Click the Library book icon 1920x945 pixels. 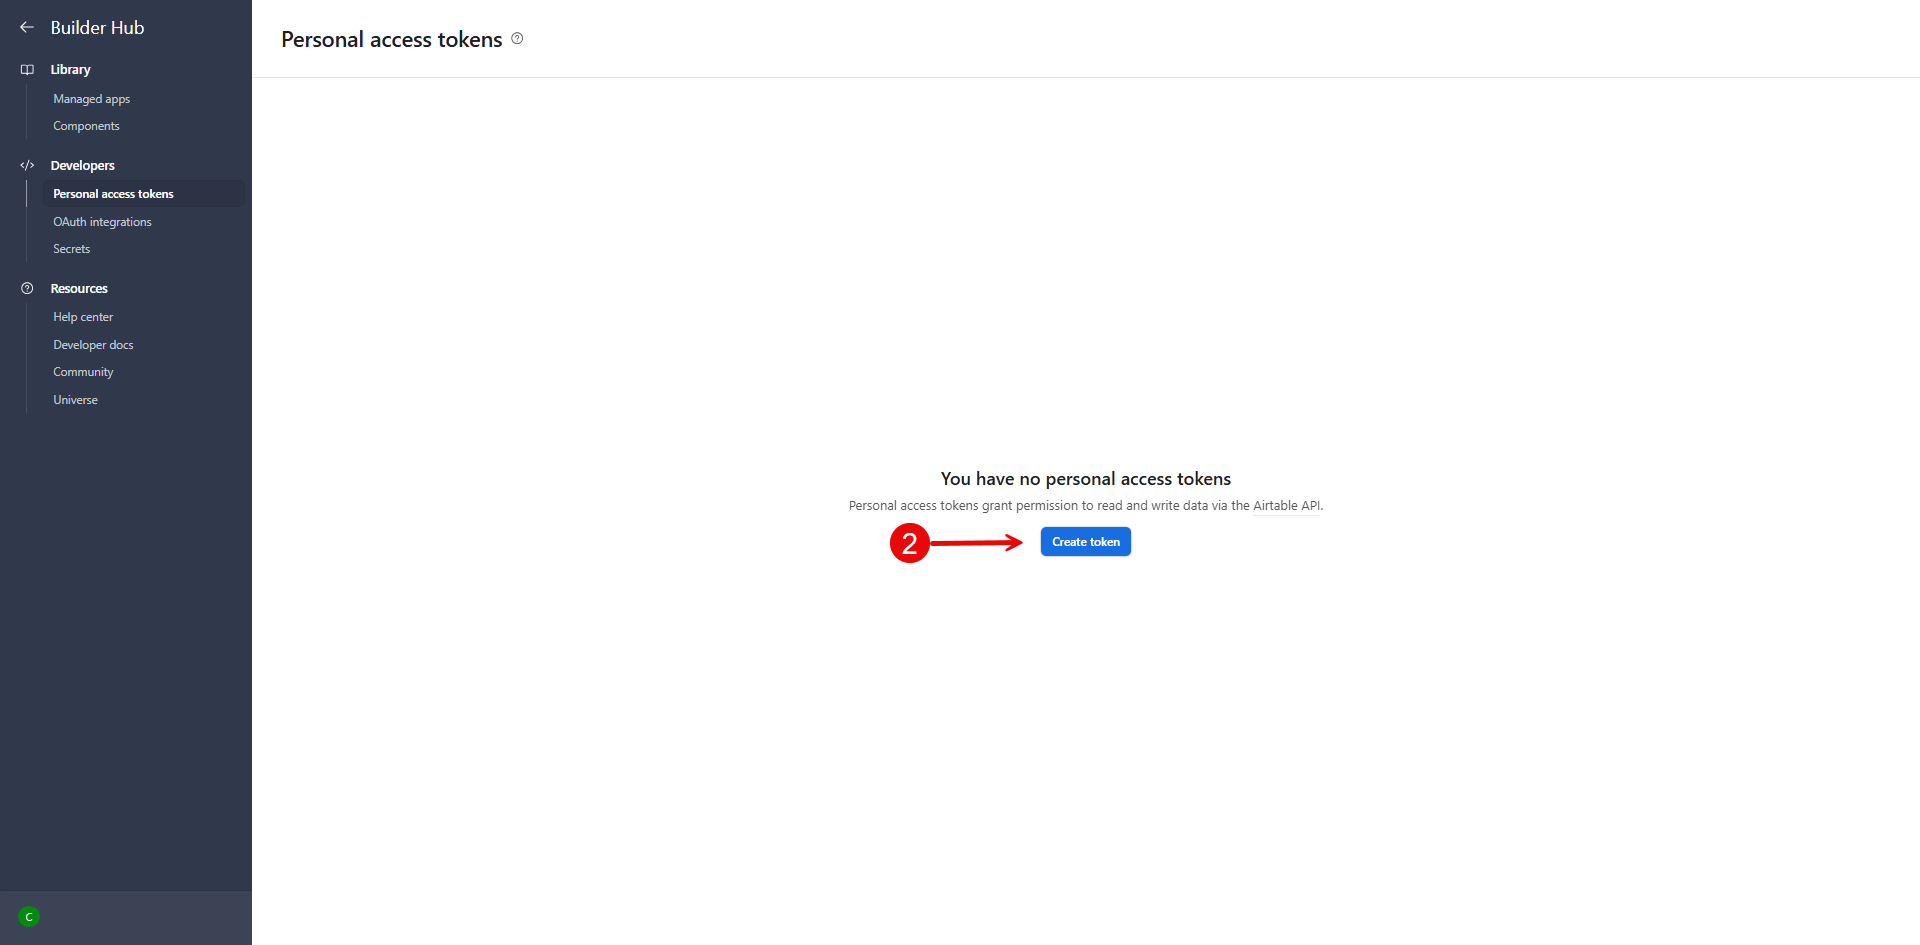point(27,70)
